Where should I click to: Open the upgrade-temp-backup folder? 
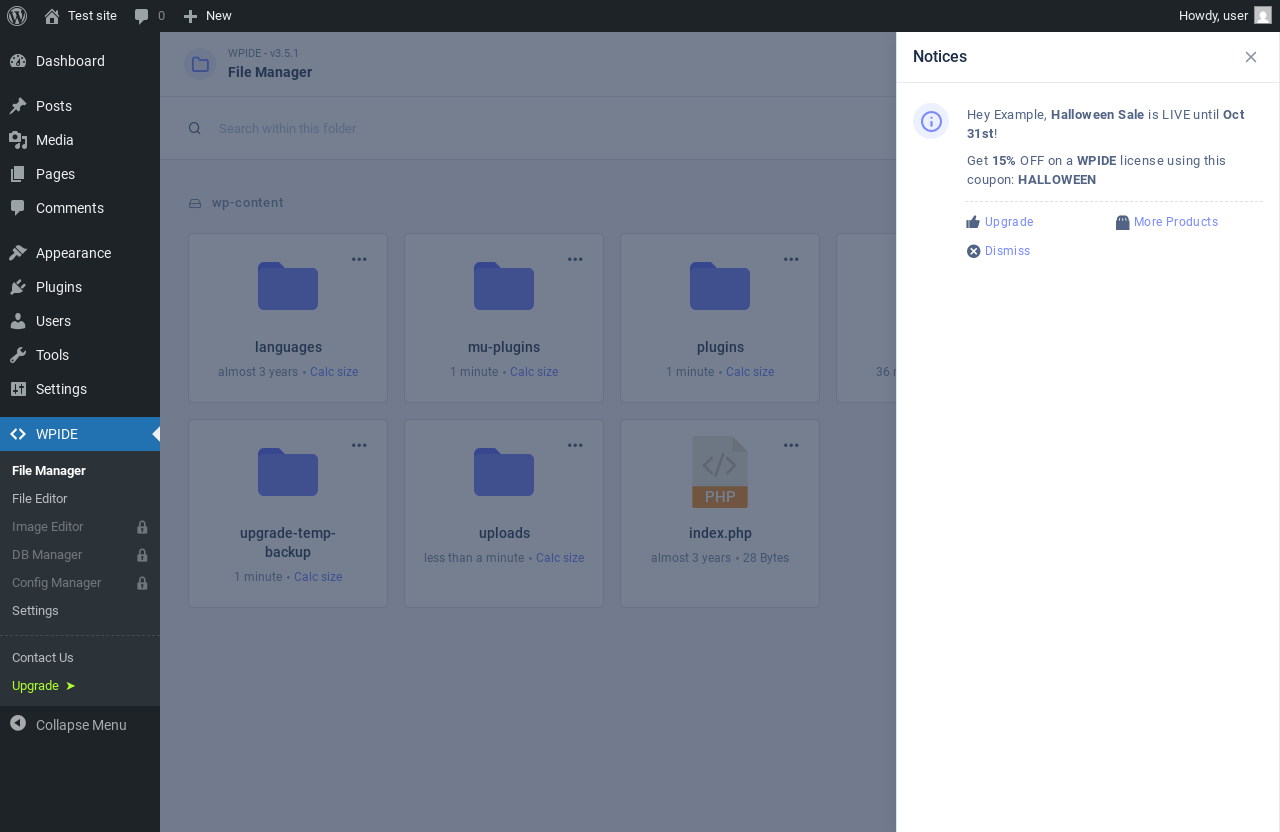pyautogui.click(x=288, y=472)
